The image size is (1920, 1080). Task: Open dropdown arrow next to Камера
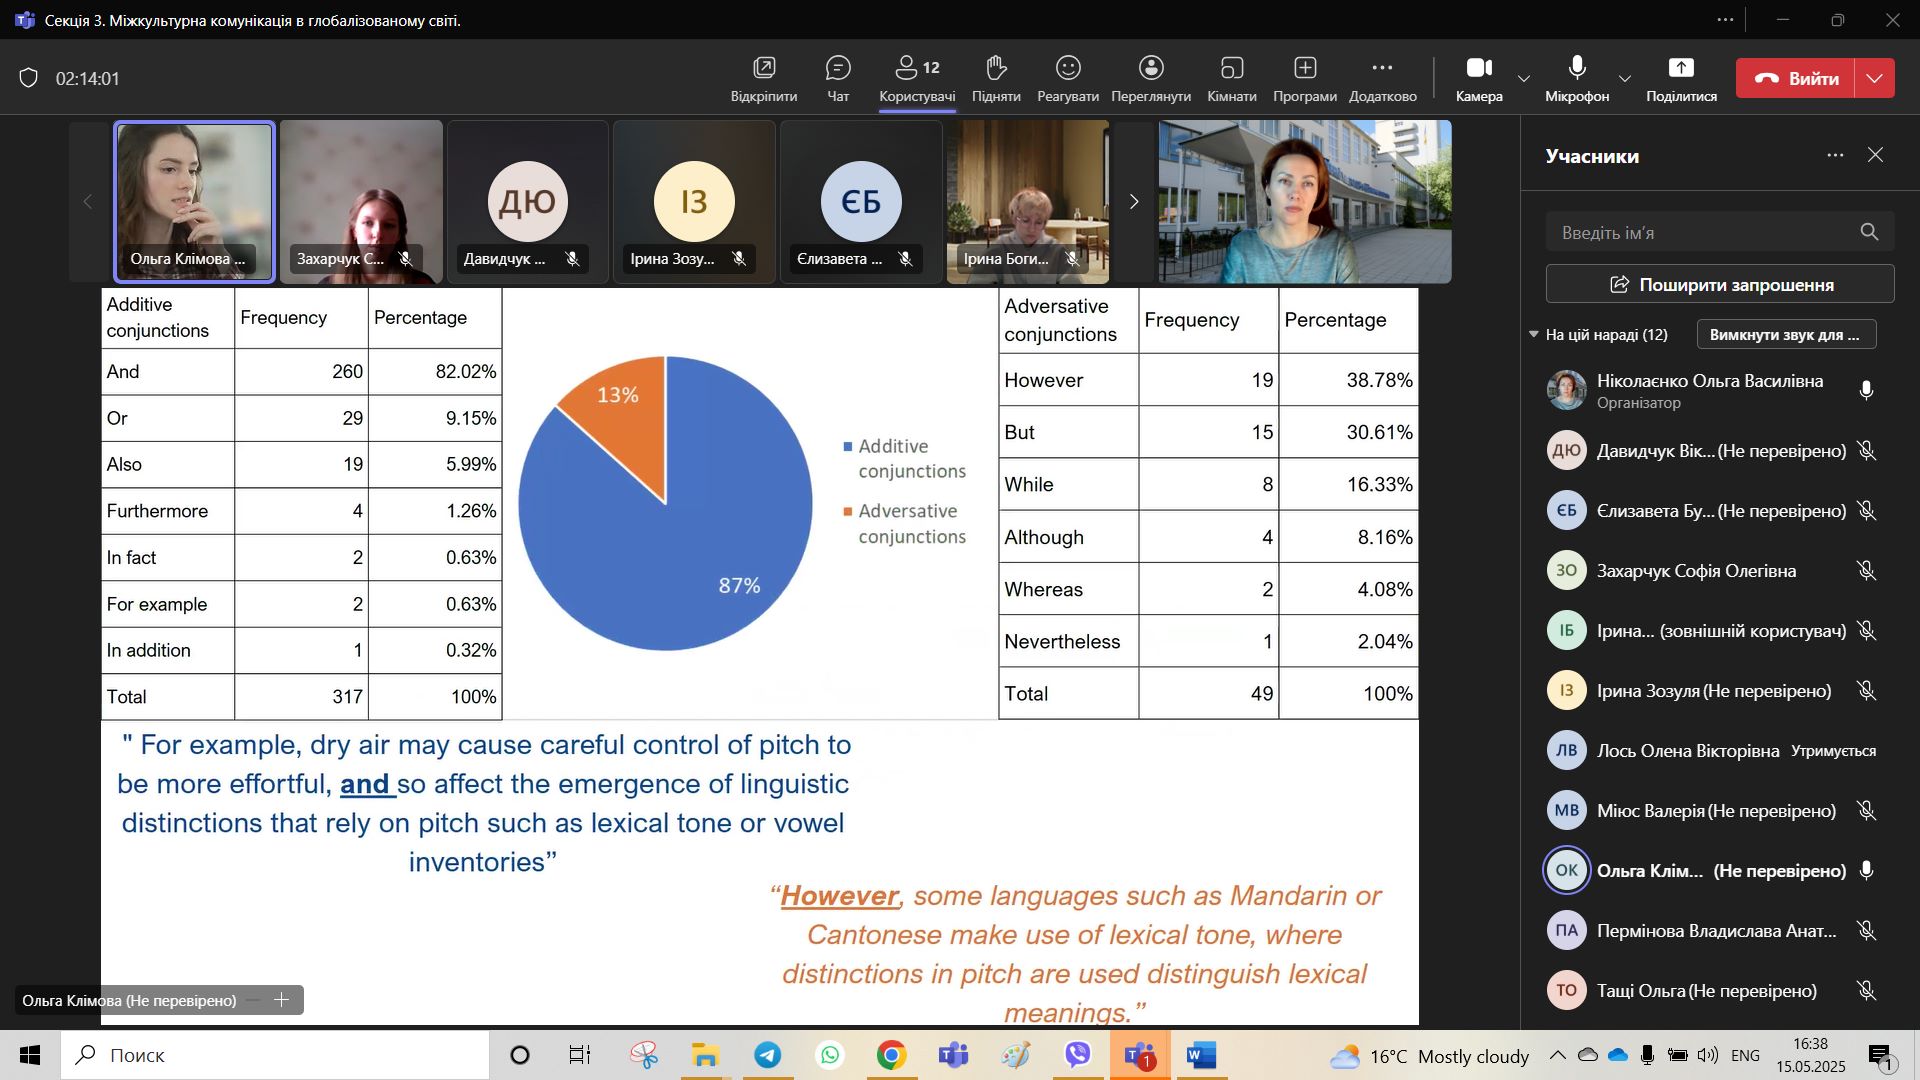click(1524, 79)
